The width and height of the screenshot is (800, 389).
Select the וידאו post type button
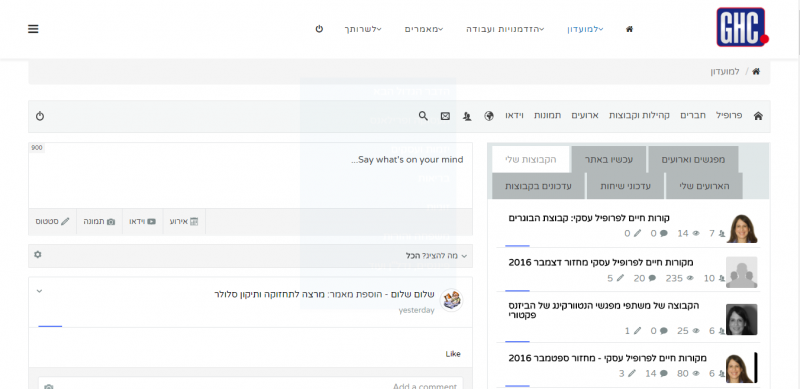[142, 222]
